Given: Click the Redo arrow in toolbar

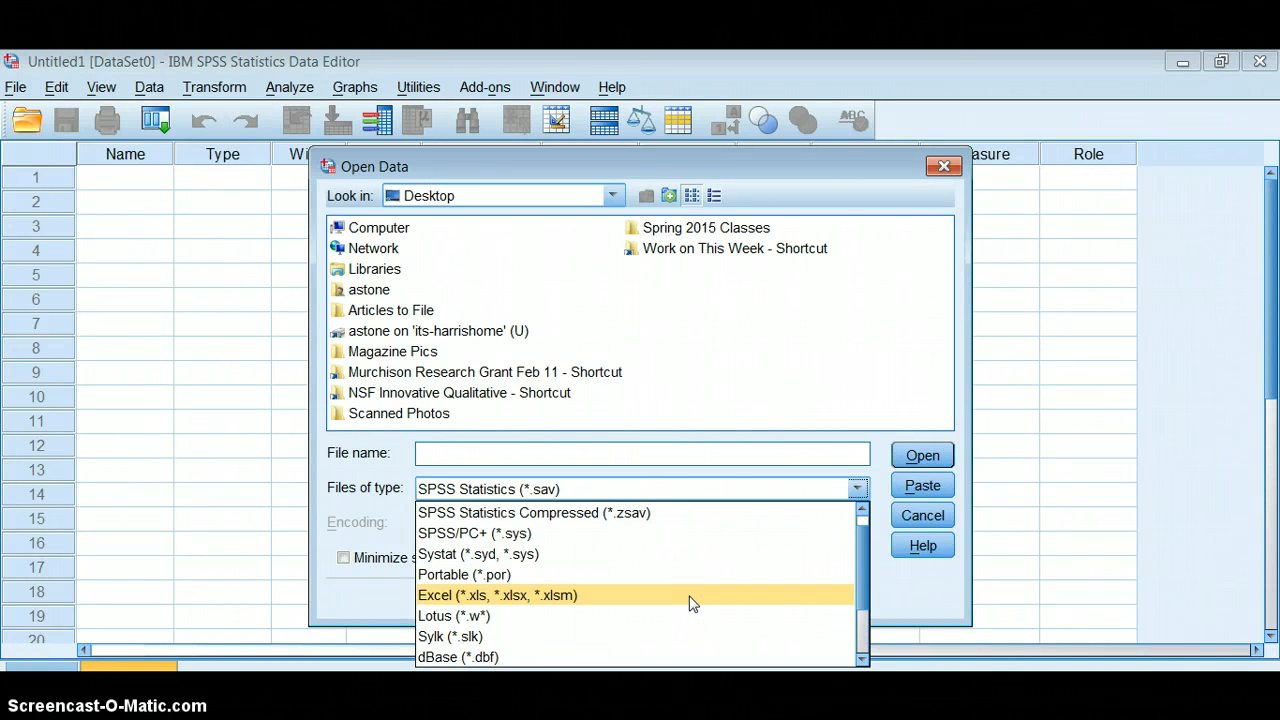Looking at the screenshot, I should [x=245, y=122].
